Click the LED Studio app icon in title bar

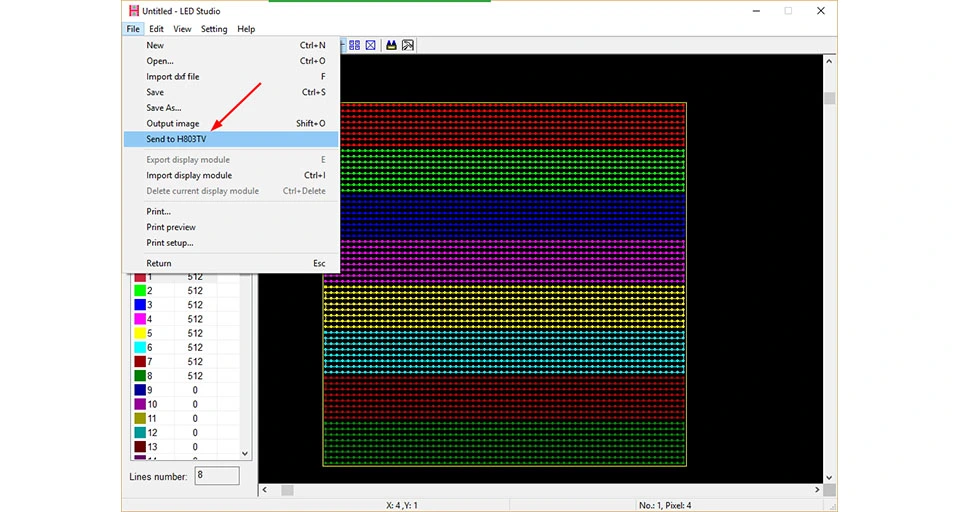133,11
